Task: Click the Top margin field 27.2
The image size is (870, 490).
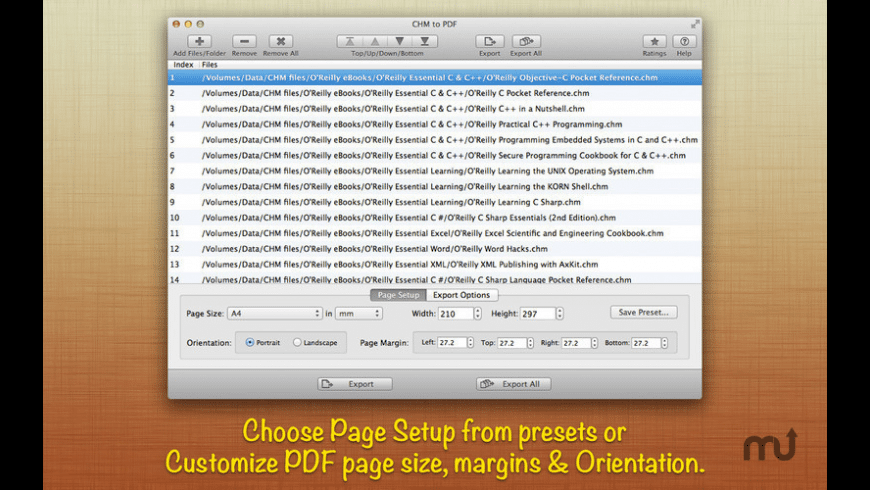Action: pyautogui.click(x=512, y=343)
